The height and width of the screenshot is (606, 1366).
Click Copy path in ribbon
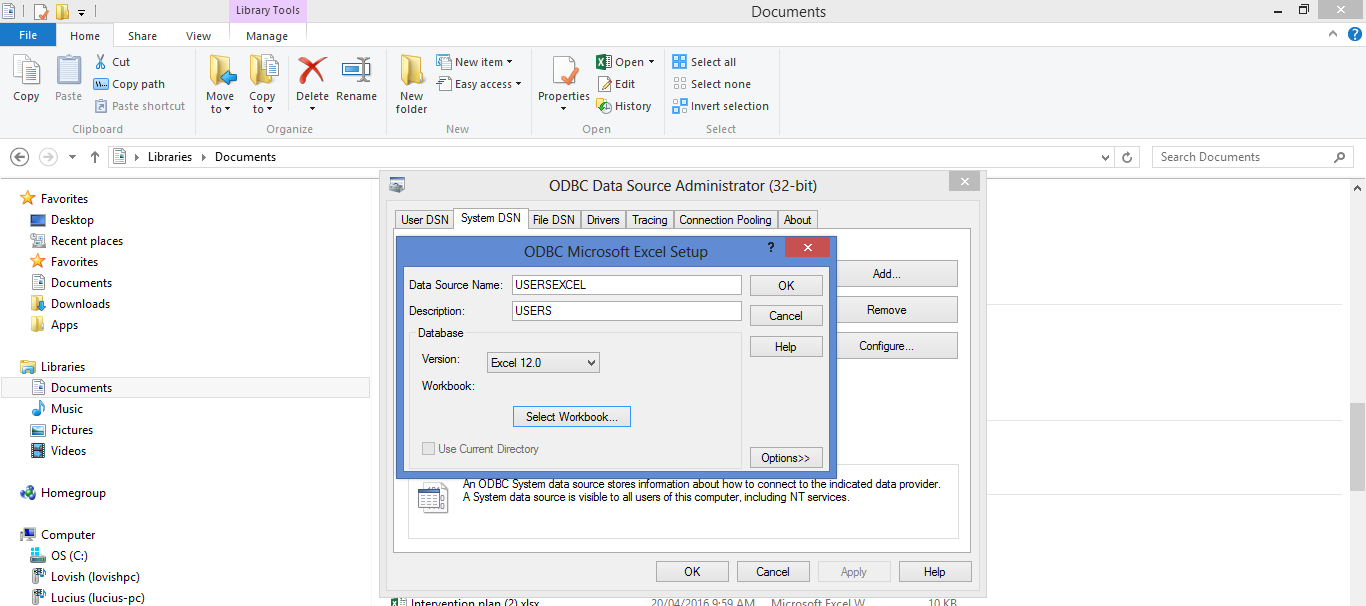pos(129,84)
